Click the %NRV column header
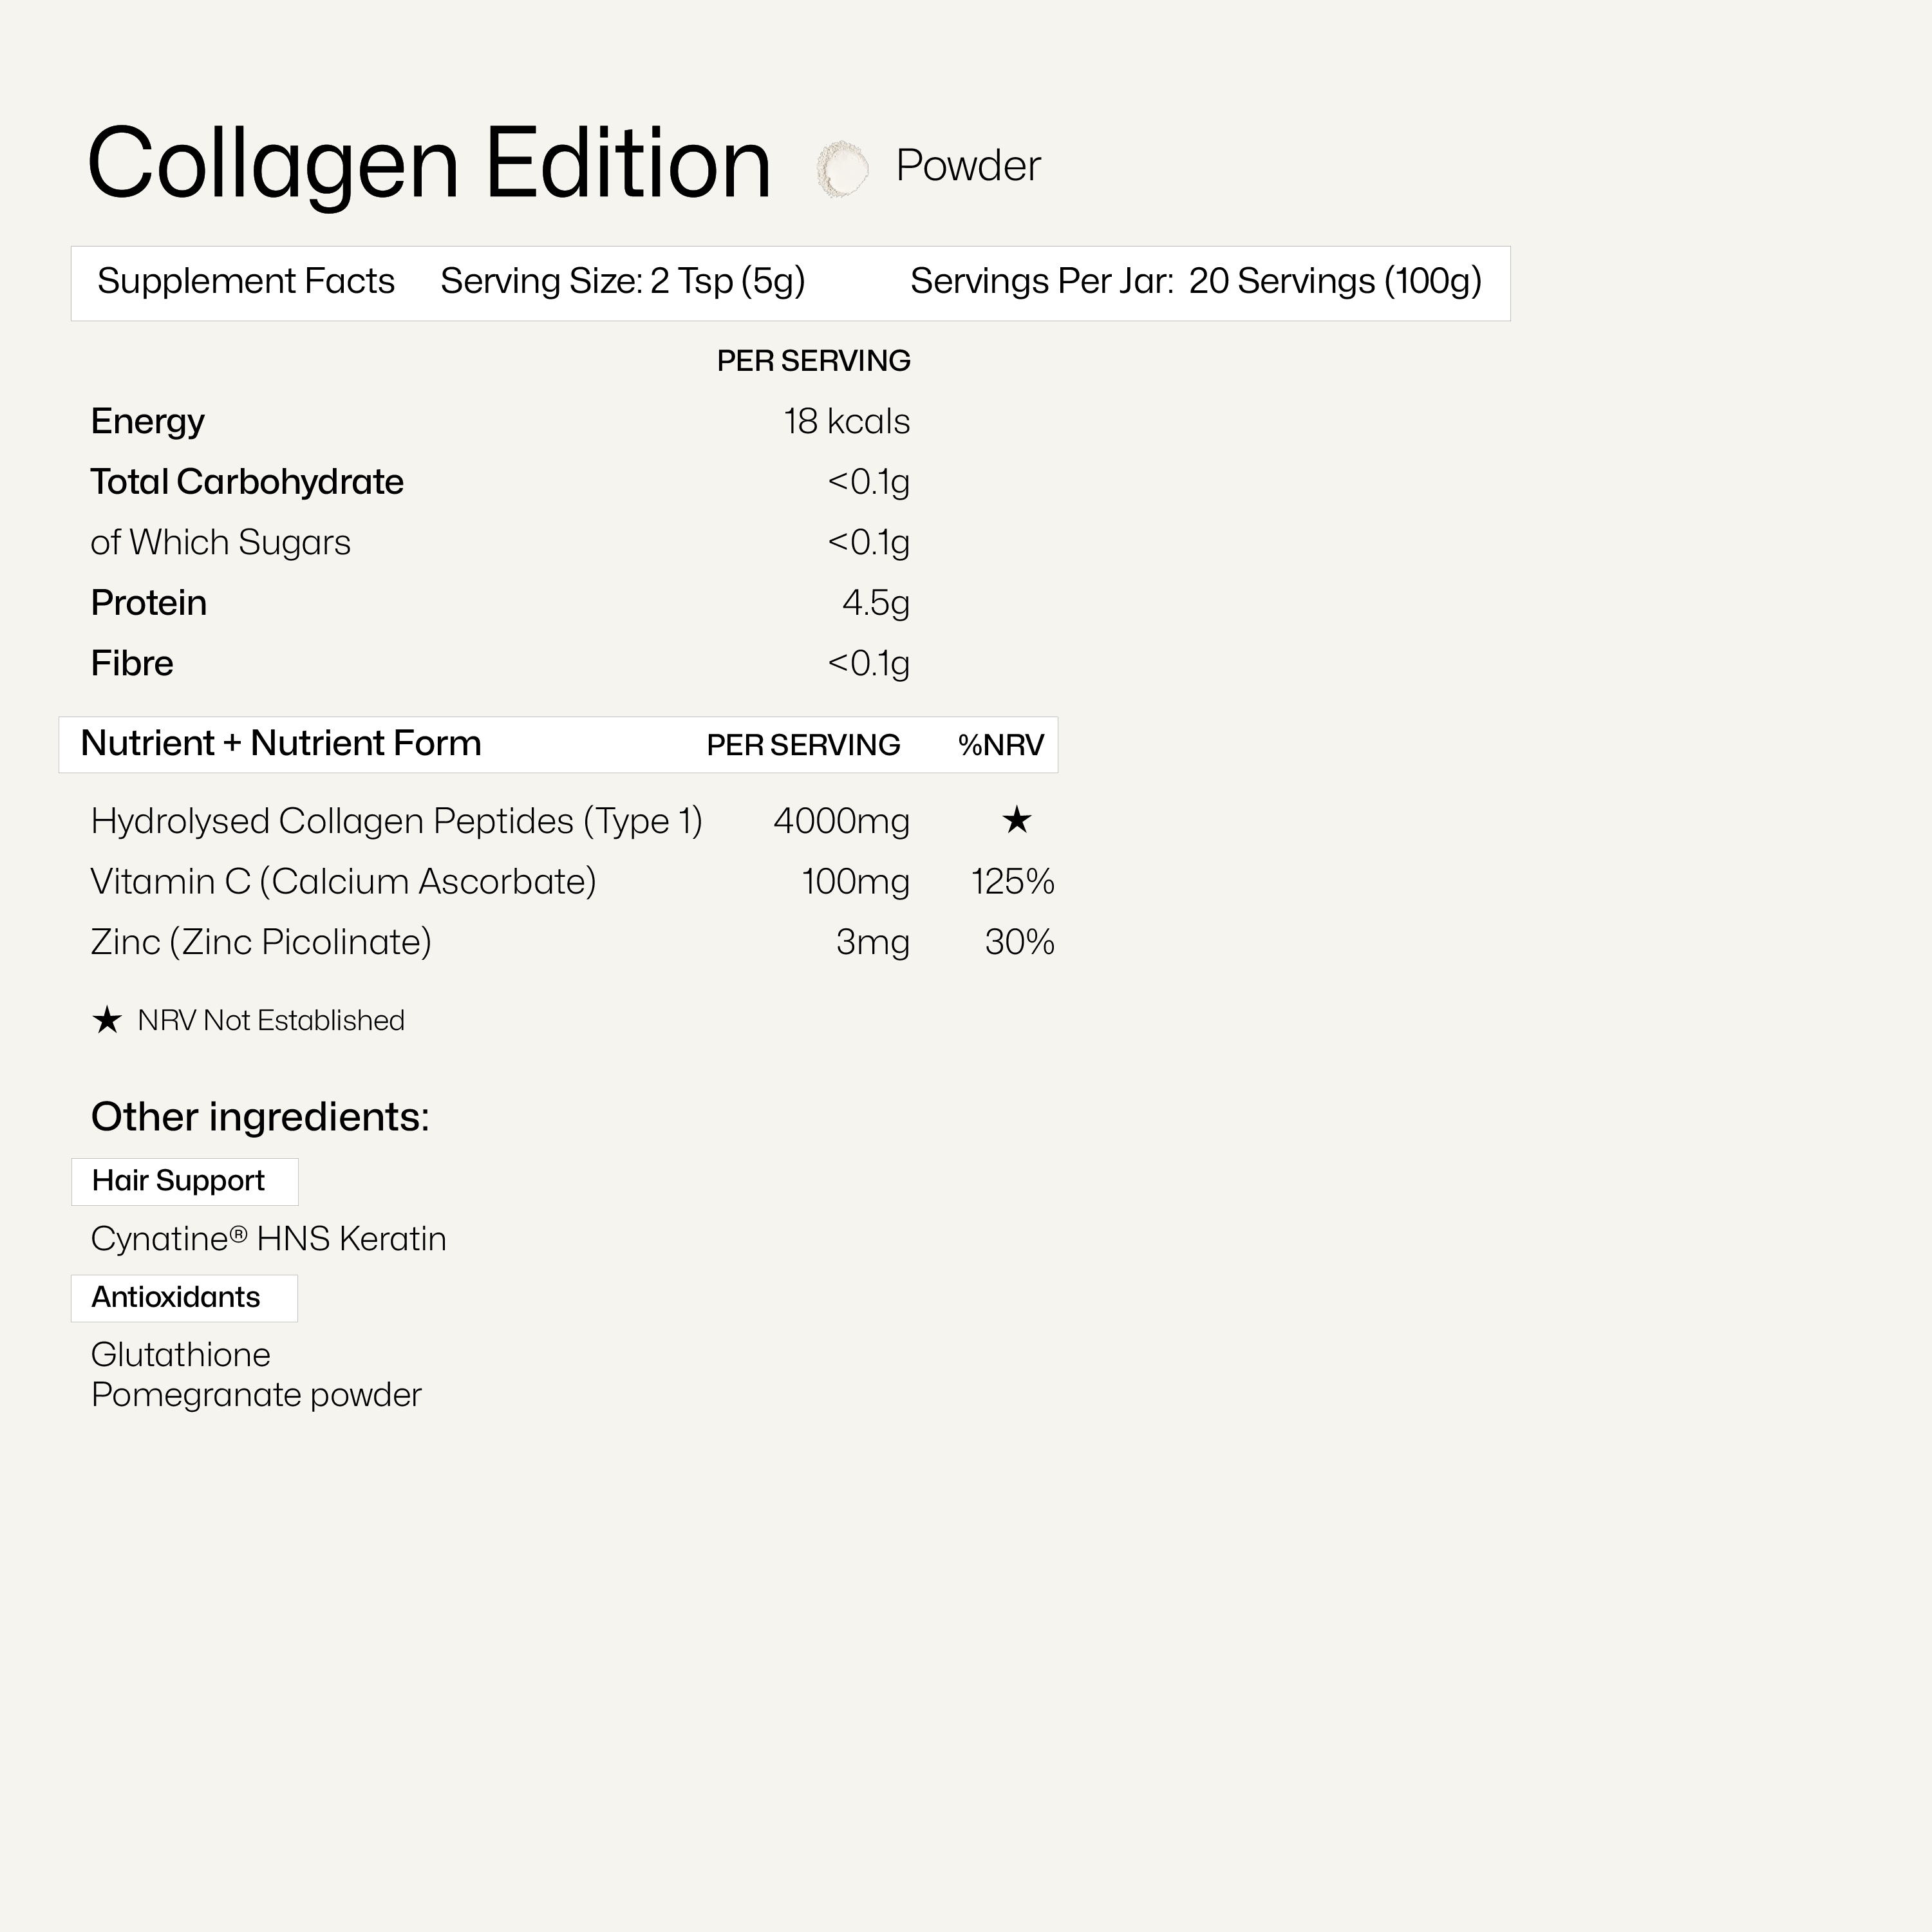Image resolution: width=1932 pixels, height=1932 pixels. click(x=1000, y=745)
